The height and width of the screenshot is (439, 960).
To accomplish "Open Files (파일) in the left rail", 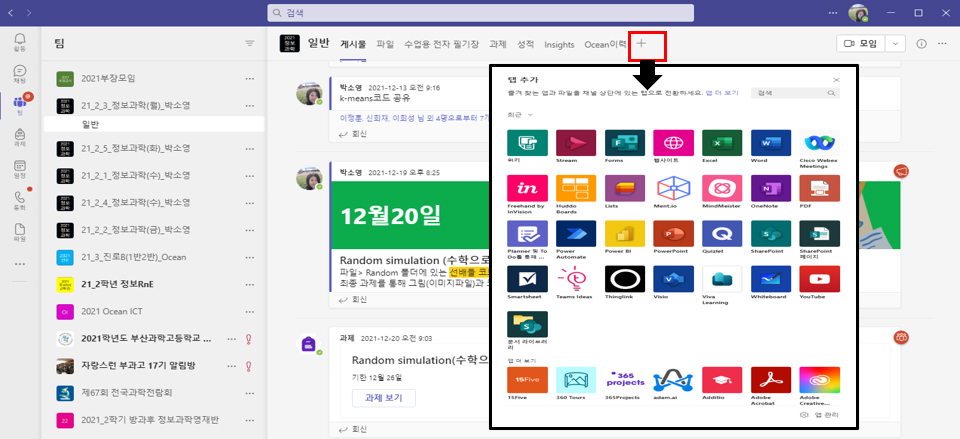I will 20,233.
